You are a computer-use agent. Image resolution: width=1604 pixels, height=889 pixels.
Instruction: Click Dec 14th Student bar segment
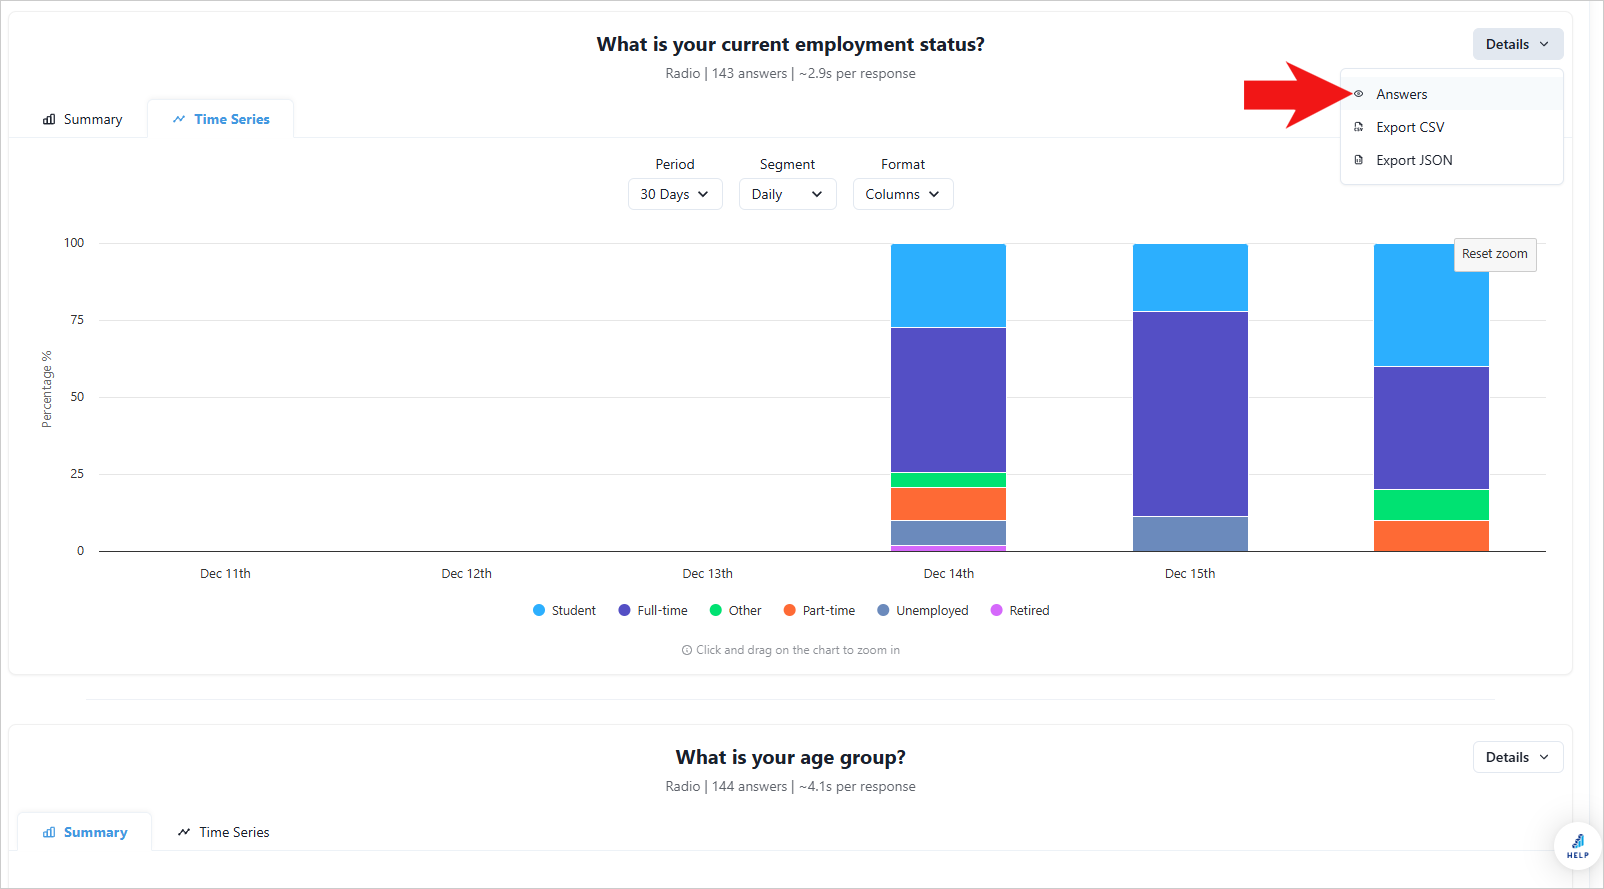948,286
